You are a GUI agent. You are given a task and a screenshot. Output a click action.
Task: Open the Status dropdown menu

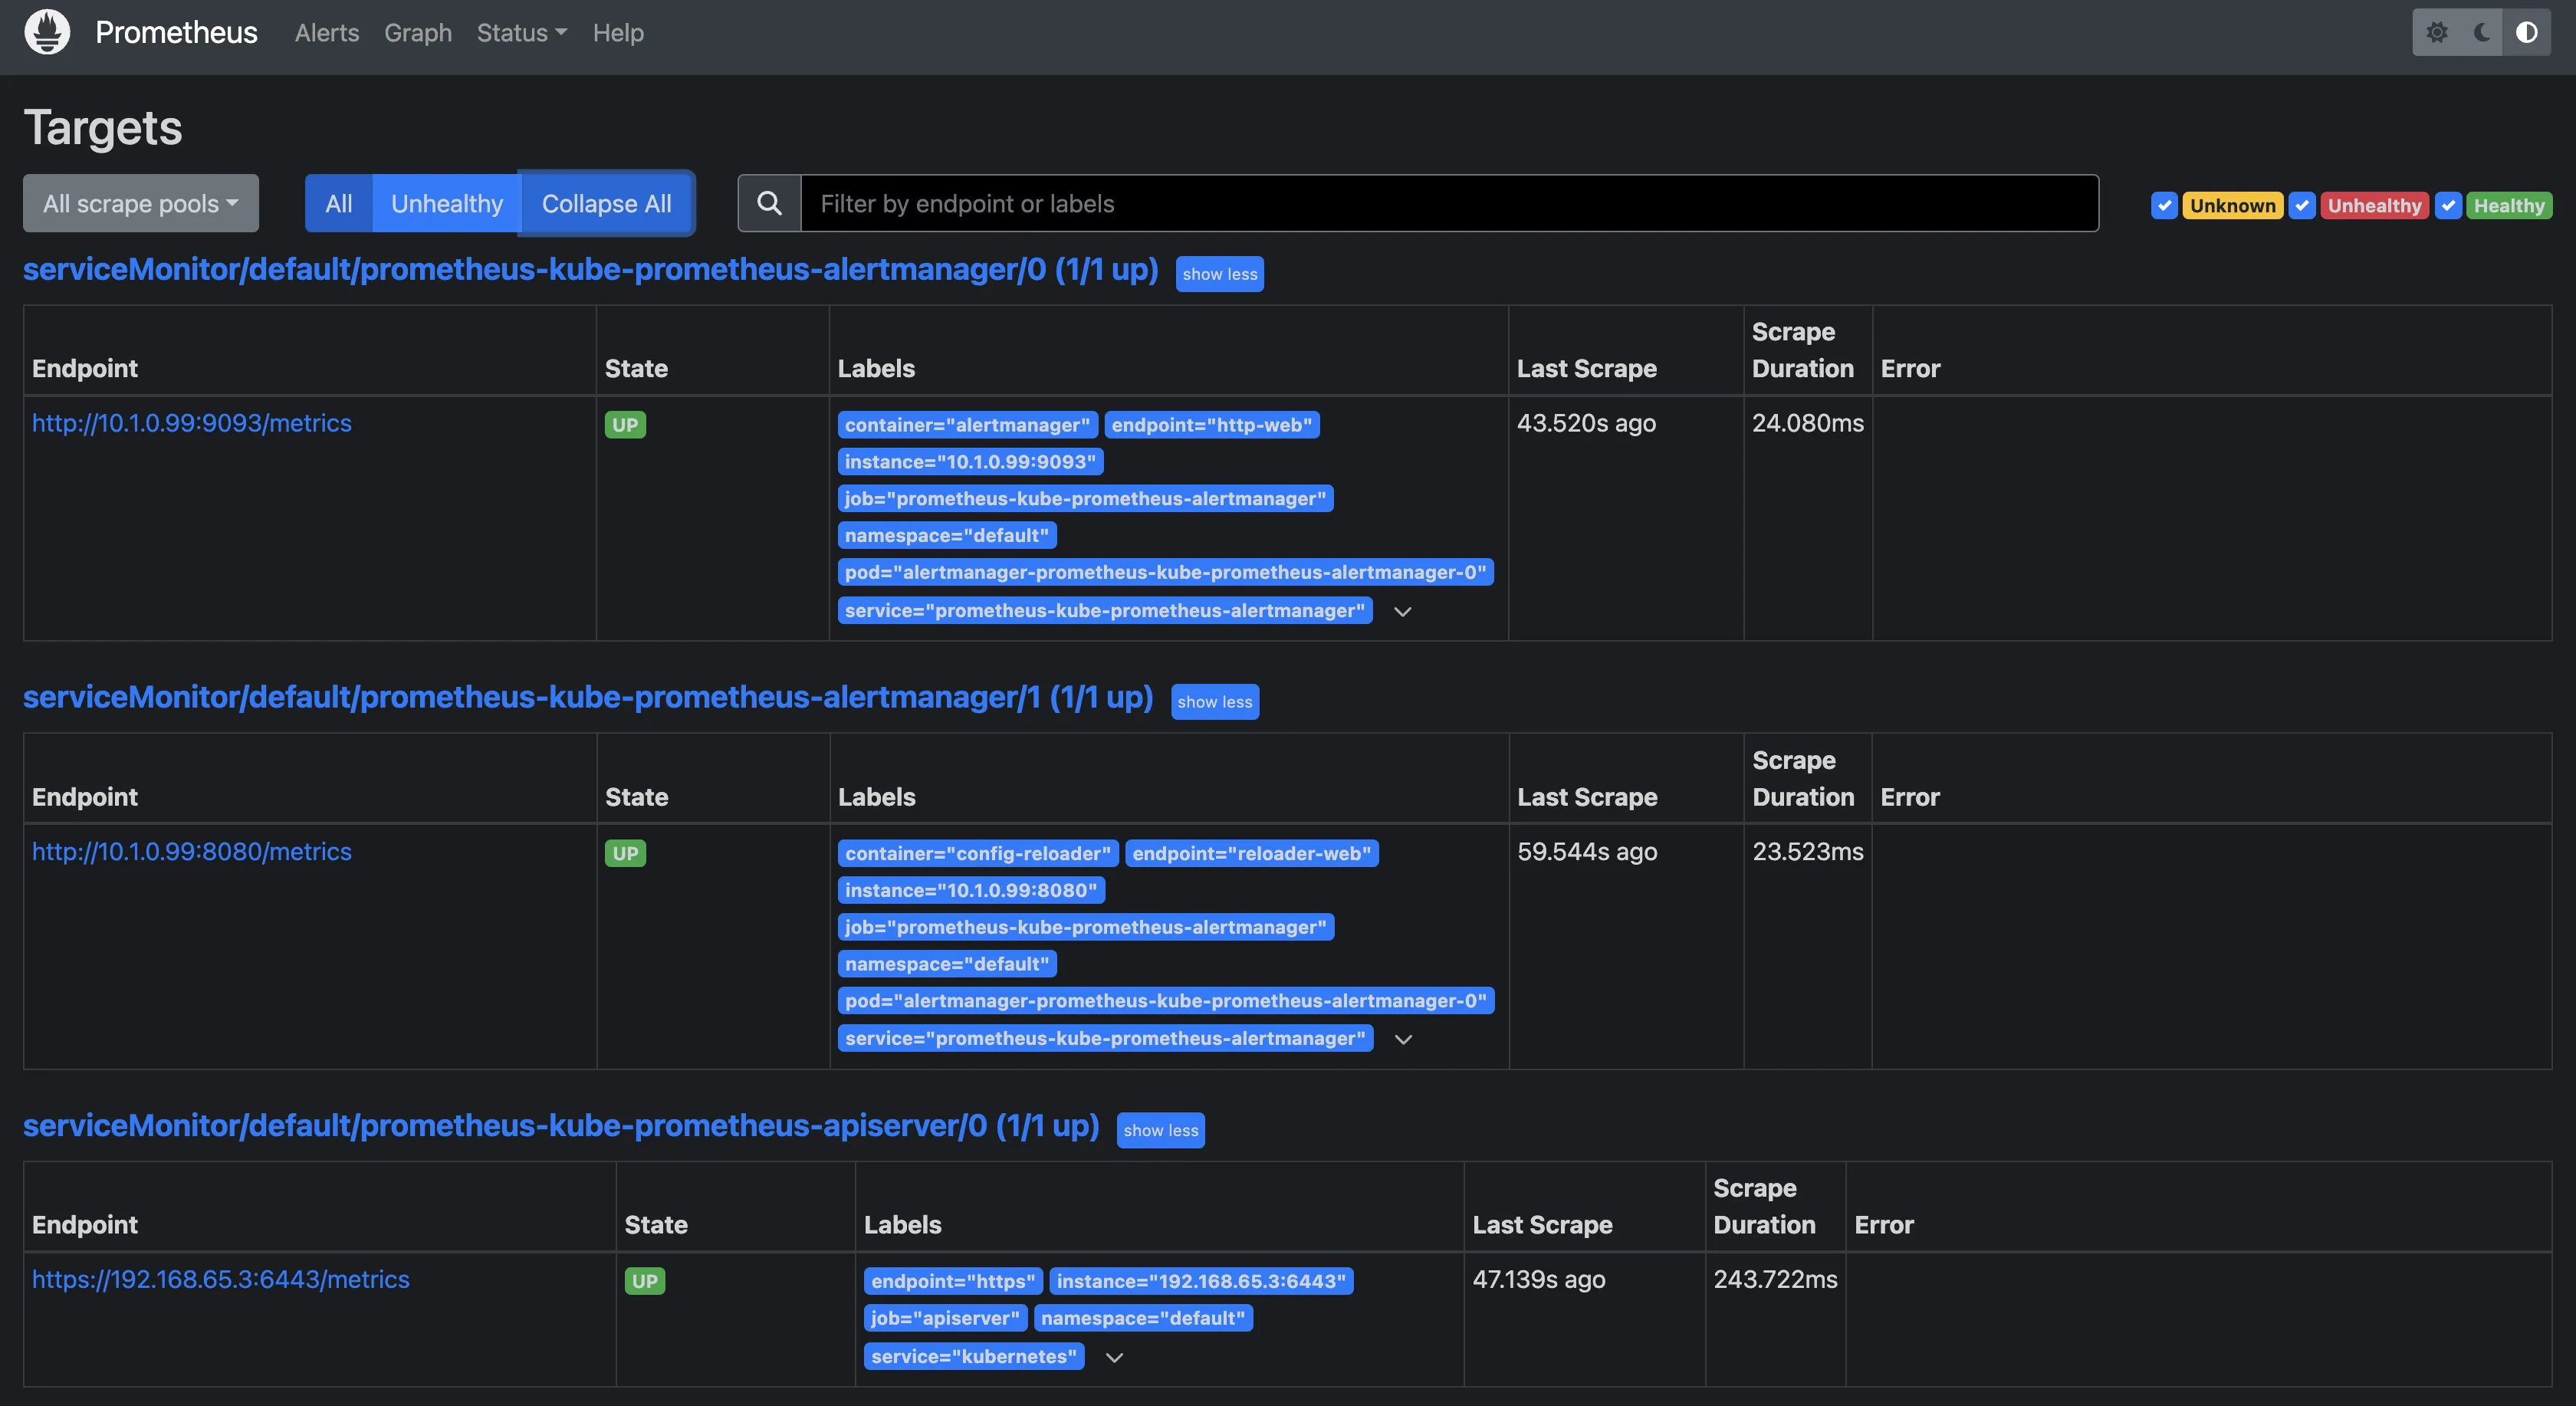tap(521, 33)
